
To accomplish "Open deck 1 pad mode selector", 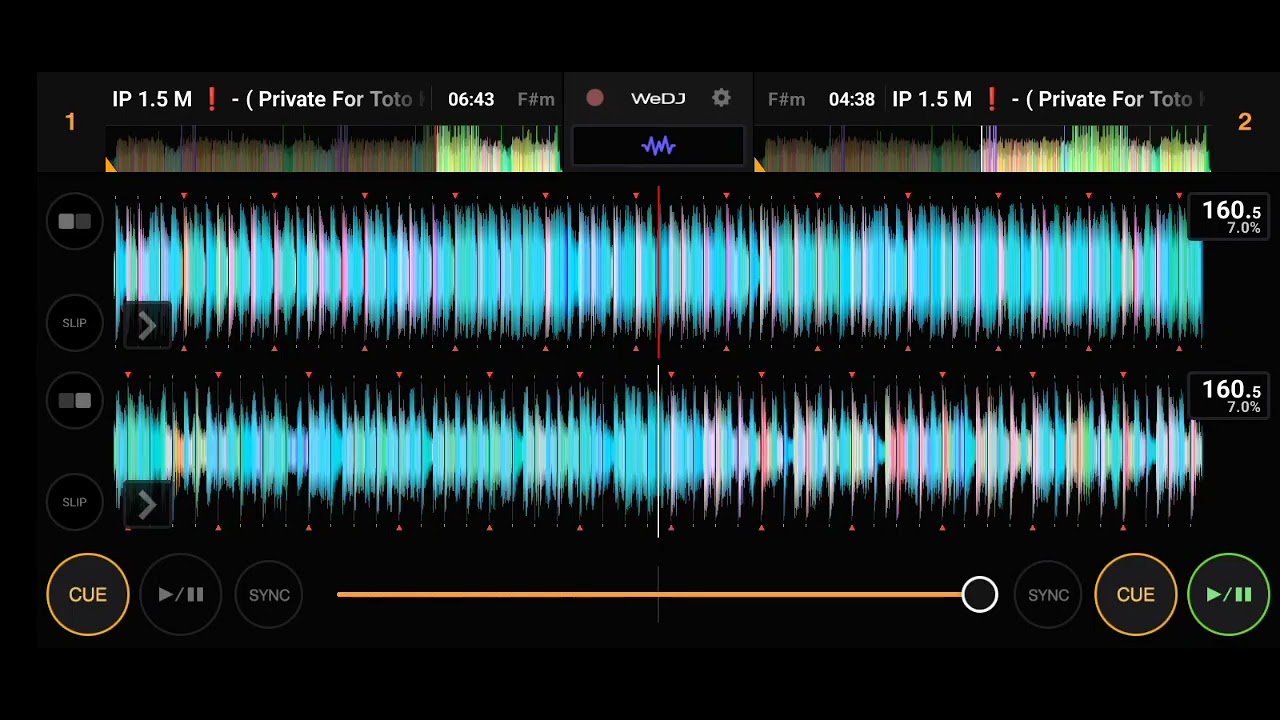I will click(x=75, y=222).
